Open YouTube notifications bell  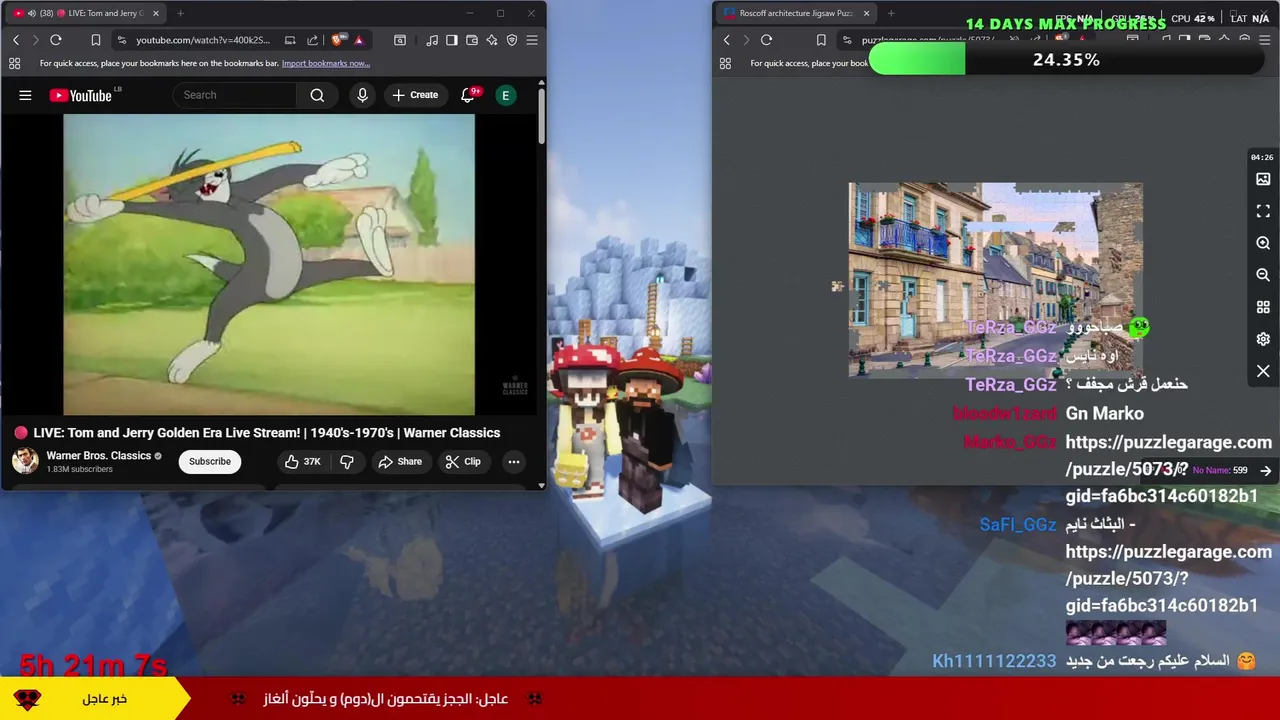tap(467, 95)
